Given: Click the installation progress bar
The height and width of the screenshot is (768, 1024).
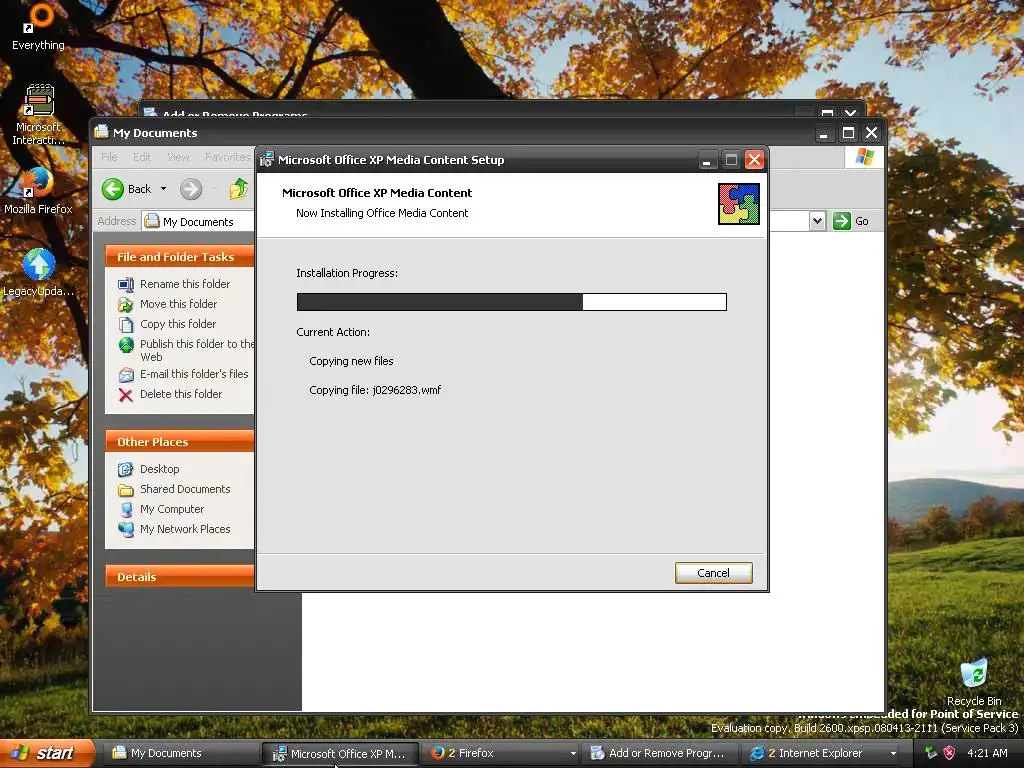Looking at the screenshot, I should click(x=511, y=302).
